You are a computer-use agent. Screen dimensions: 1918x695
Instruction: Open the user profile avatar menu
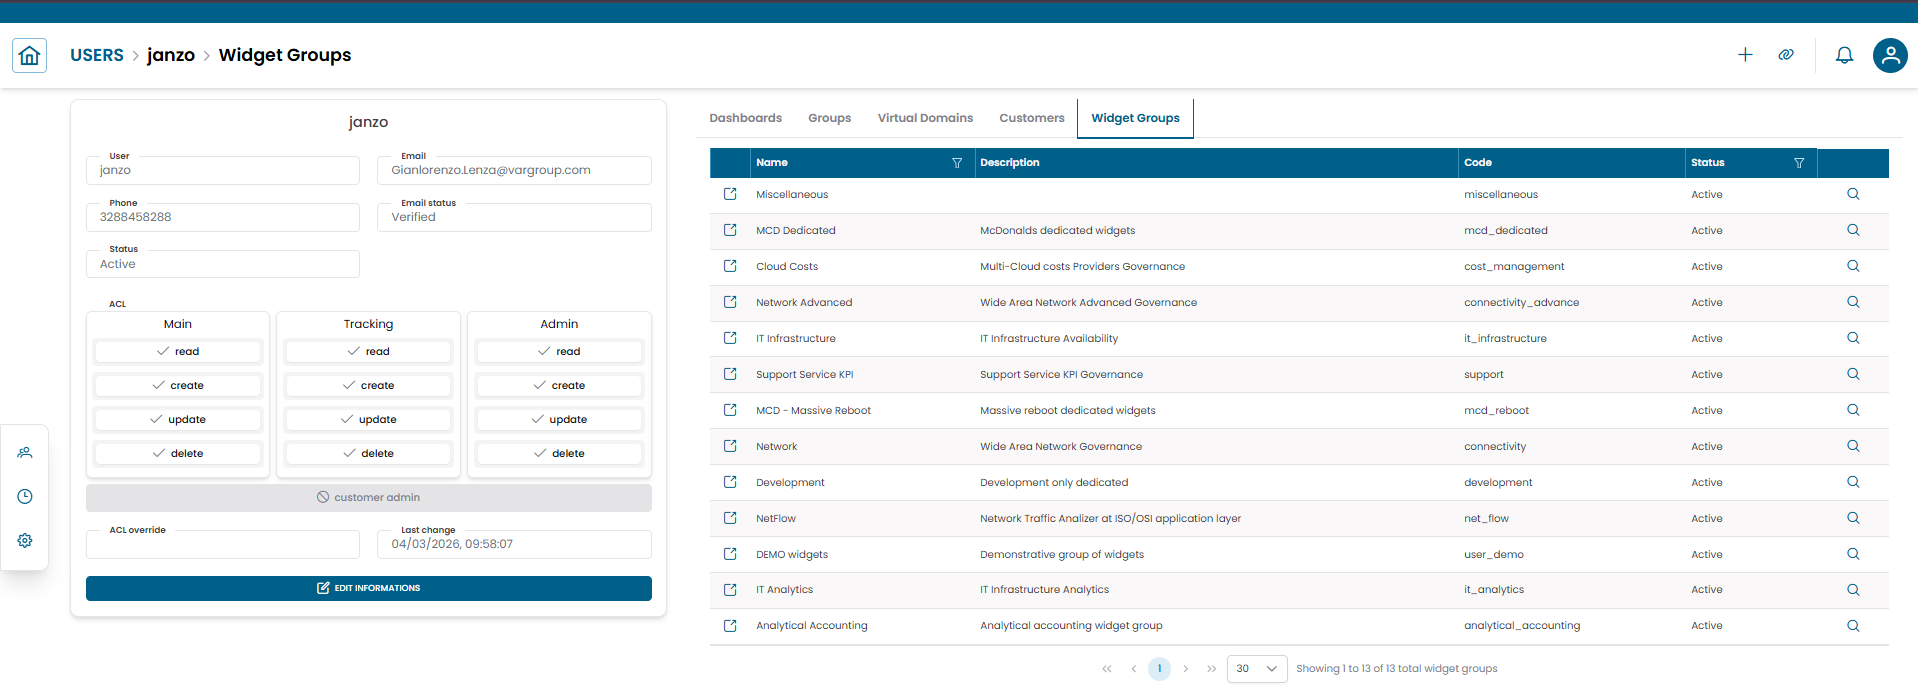click(x=1890, y=55)
